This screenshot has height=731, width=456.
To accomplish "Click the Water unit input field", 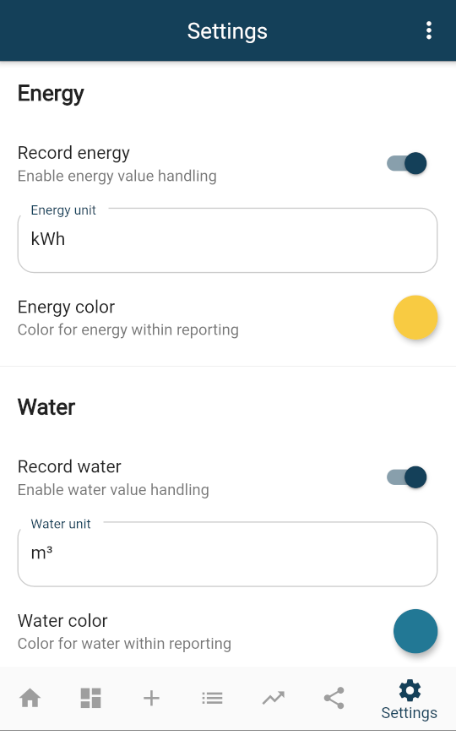I will coord(228,554).
